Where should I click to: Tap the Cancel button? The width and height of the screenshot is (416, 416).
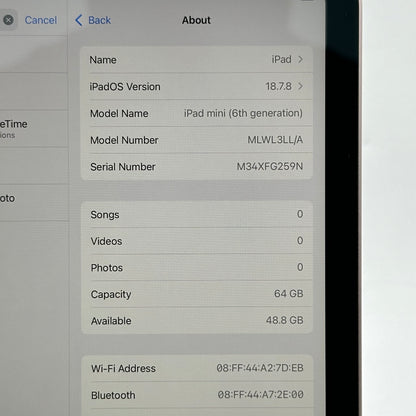41,20
